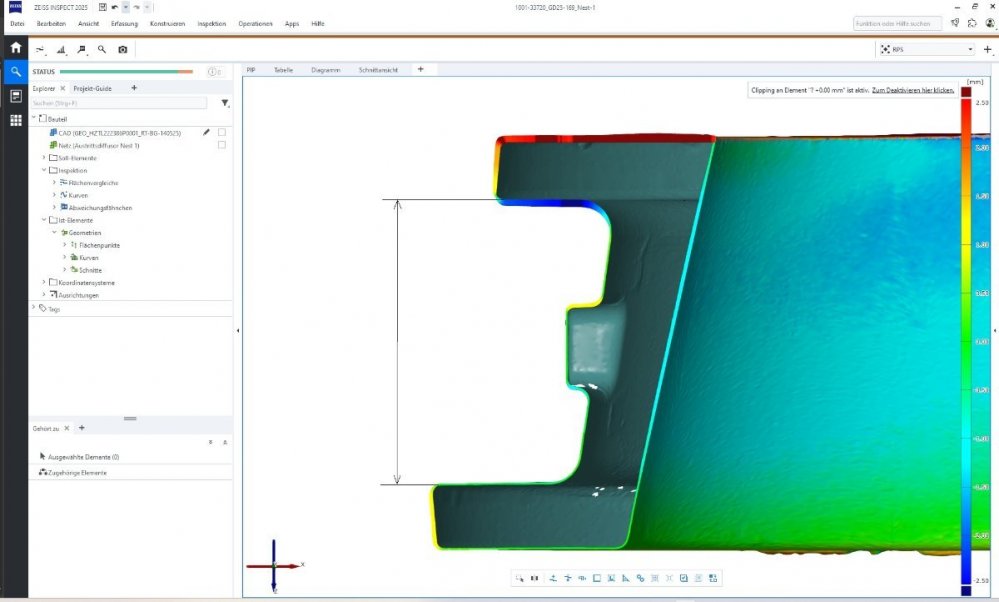Viewport: 999px width, 602px height.
Task: Click the camera snapshot icon in toolbar
Action: 122,49
